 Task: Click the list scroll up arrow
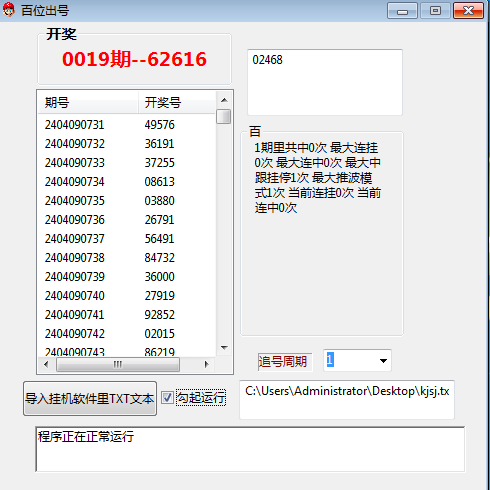point(224,100)
